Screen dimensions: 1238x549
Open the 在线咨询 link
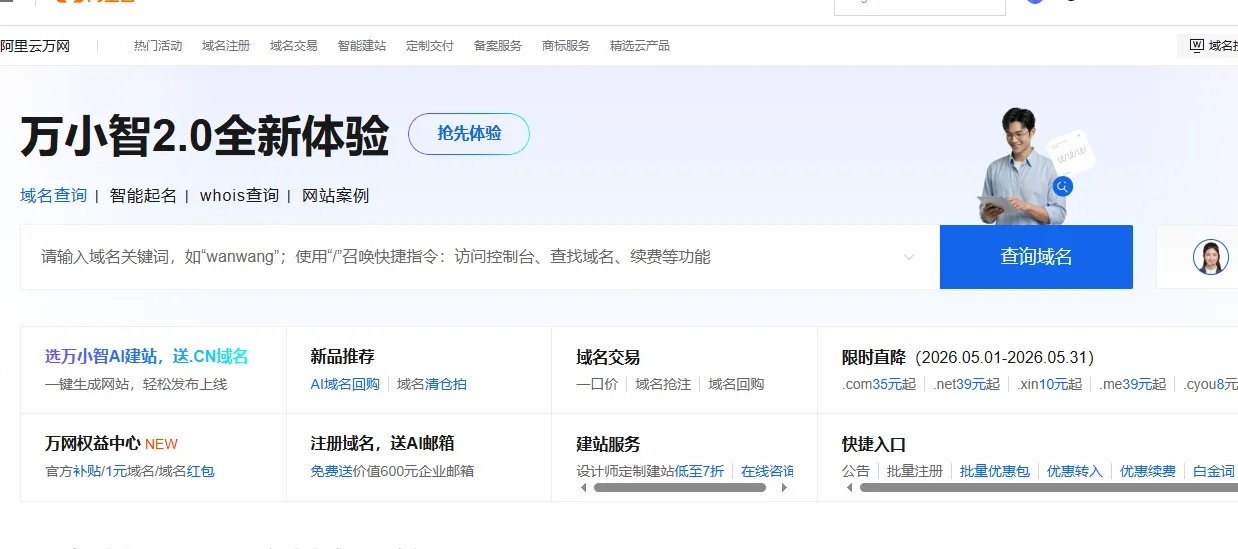(768, 471)
